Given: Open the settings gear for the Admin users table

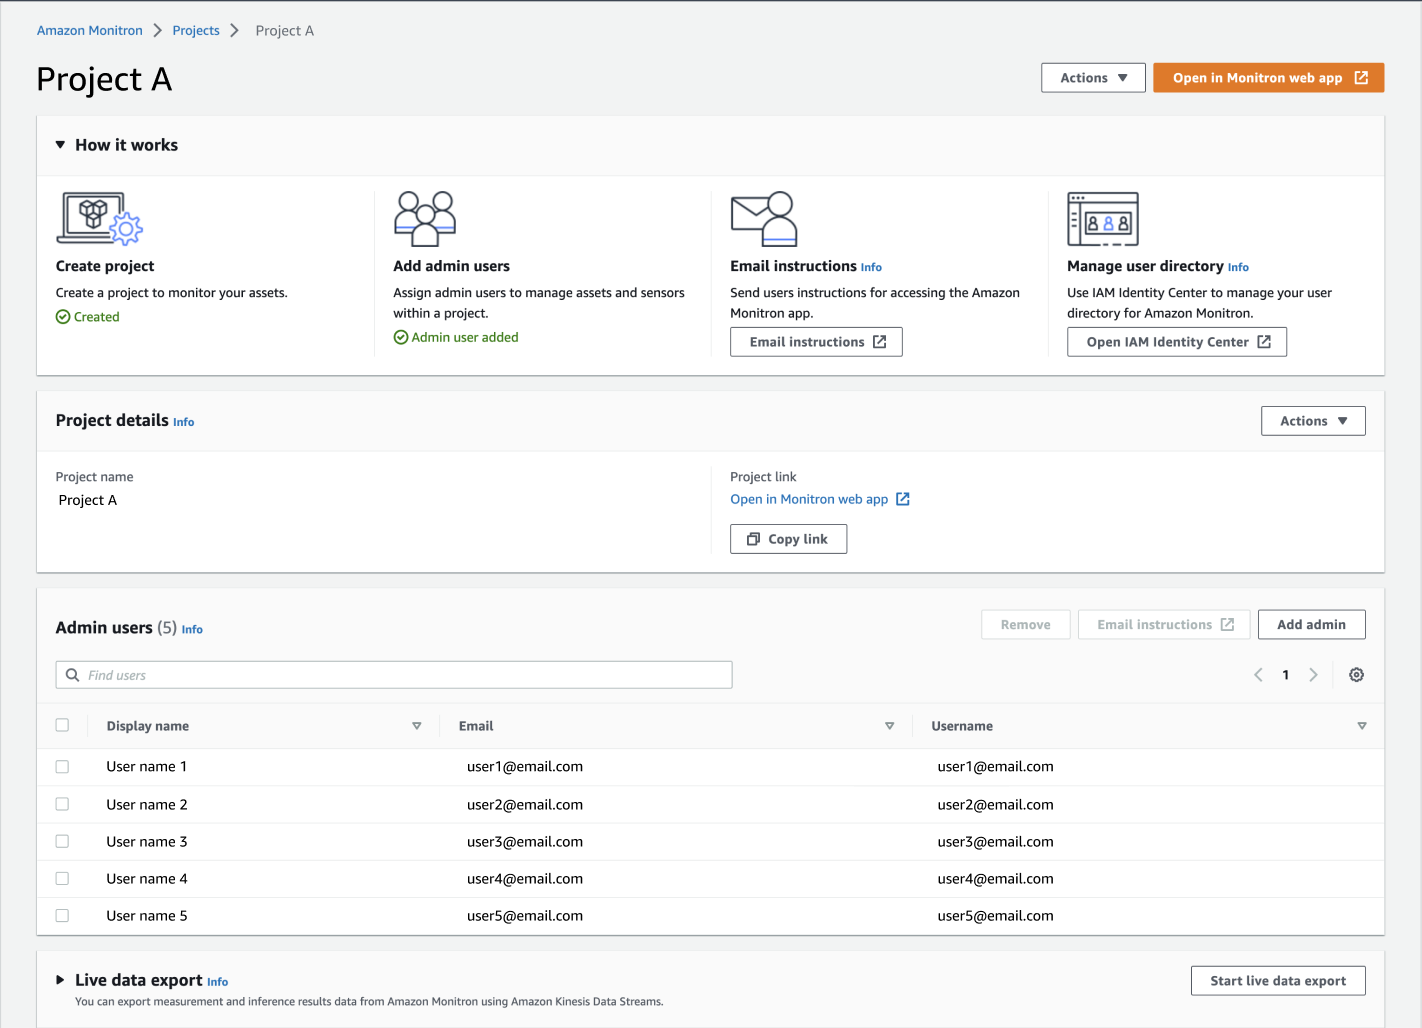Looking at the screenshot, I should (1356, 674).
